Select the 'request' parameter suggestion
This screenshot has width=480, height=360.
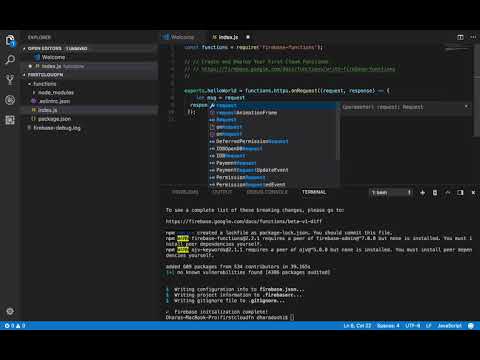pos(273,106)
